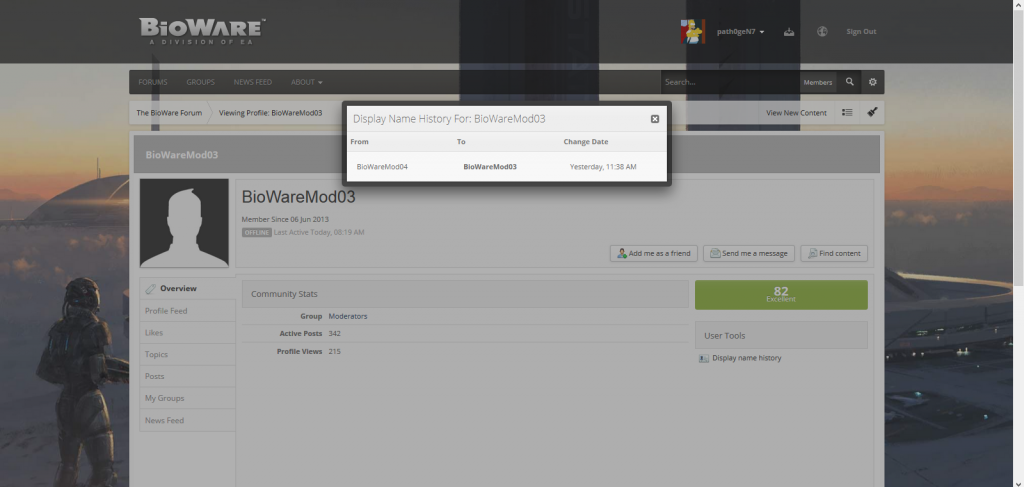Click the Members search filter button
Screen dimensions: 1024x487
[x=818, y=82]
